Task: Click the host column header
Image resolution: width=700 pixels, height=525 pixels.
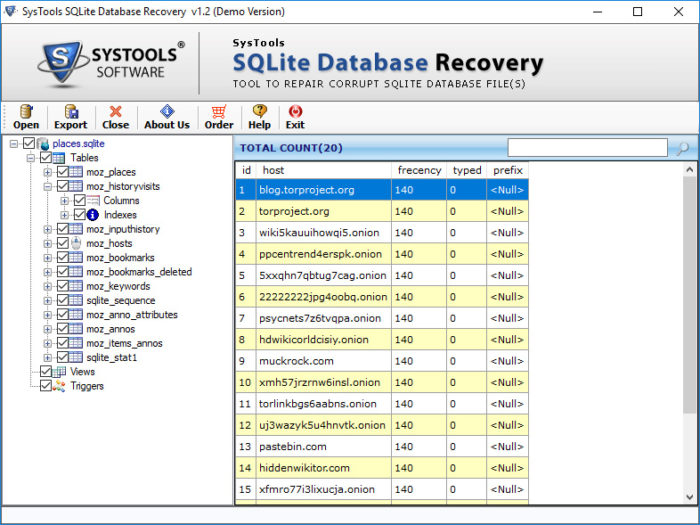Action: pyautogui.click(x=324, y=170)
